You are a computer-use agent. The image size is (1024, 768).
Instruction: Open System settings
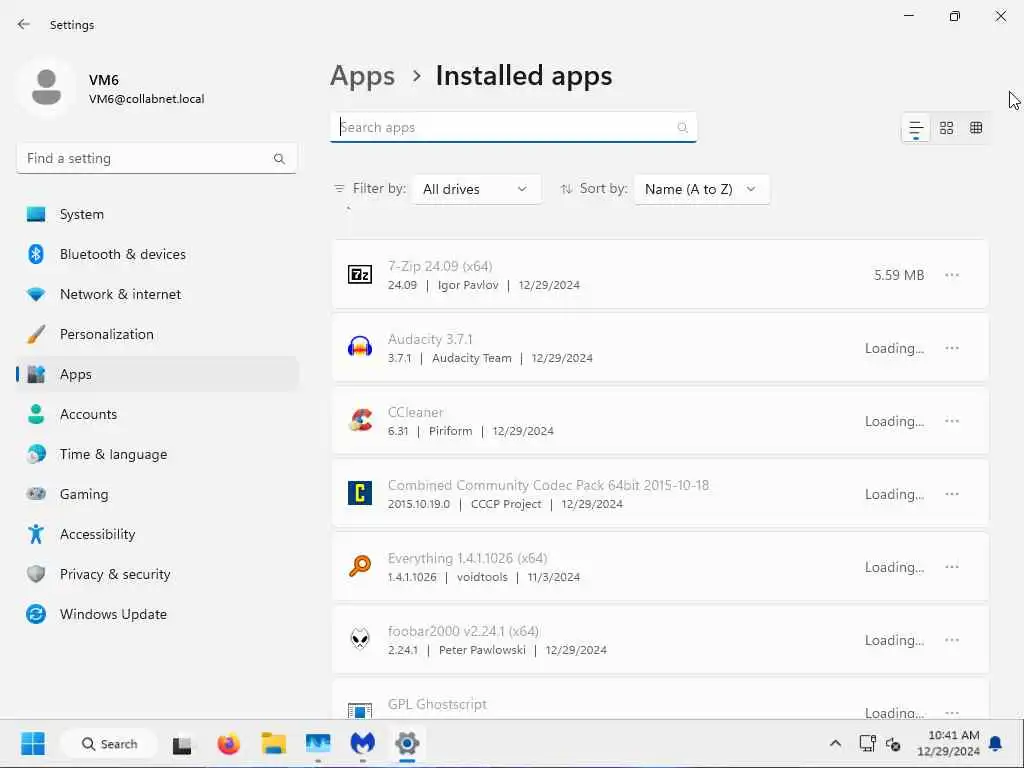pos(157,214)
